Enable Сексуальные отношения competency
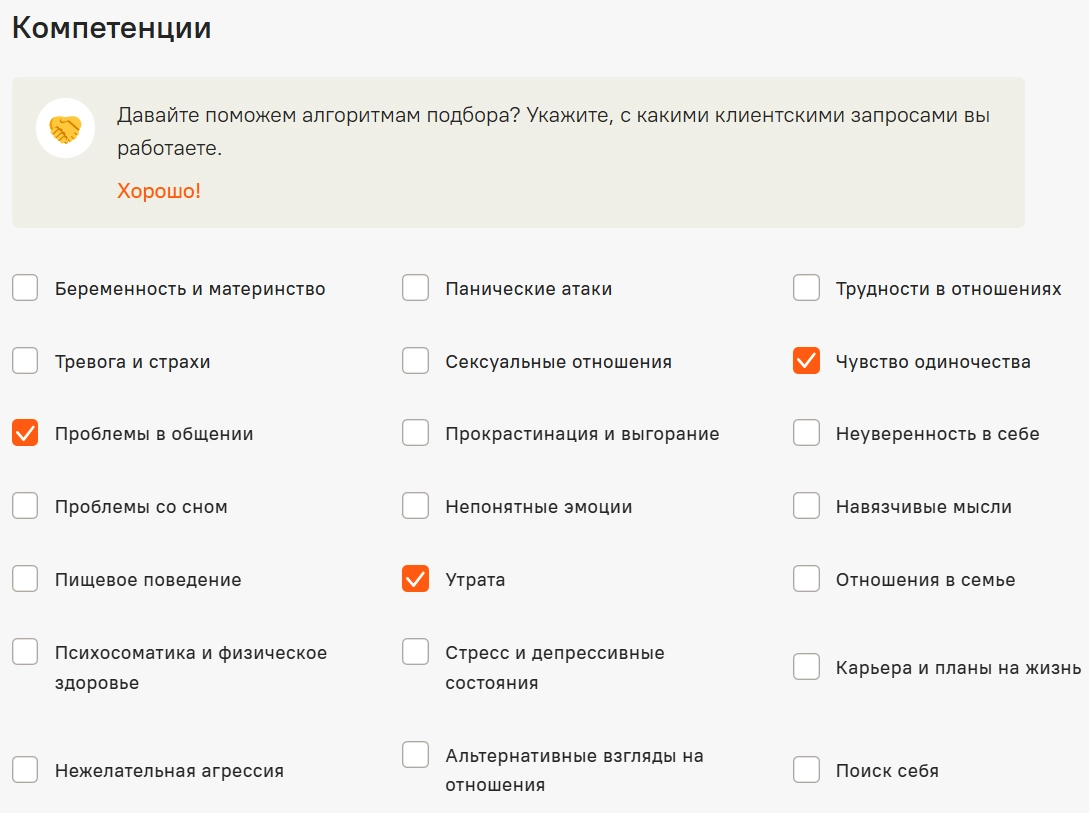Viewport: 1089px width, 813px height. coord(415,360)
